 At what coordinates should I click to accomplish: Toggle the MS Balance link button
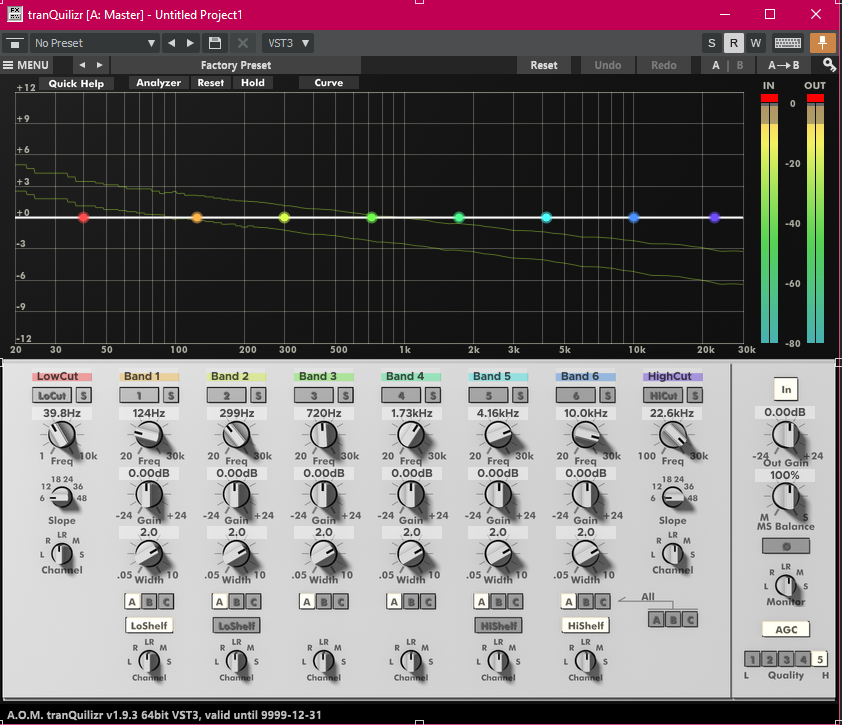click(x=786, y=546)
